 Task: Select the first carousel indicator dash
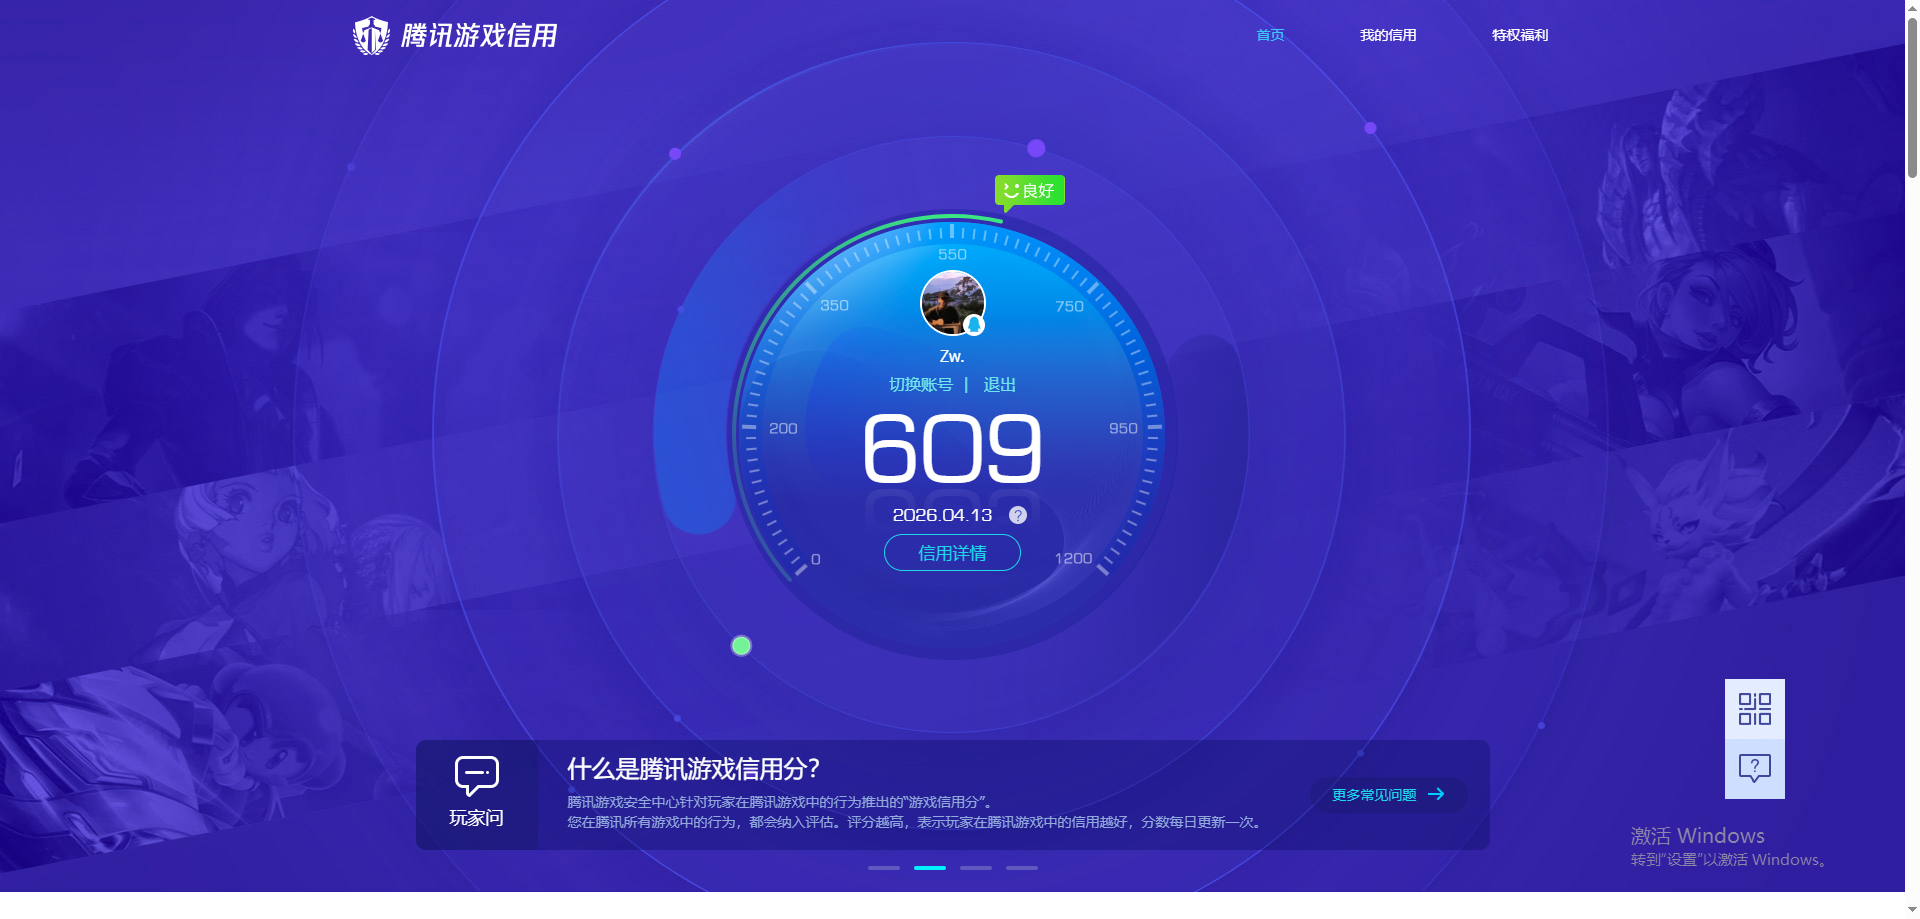coord(883,868)
